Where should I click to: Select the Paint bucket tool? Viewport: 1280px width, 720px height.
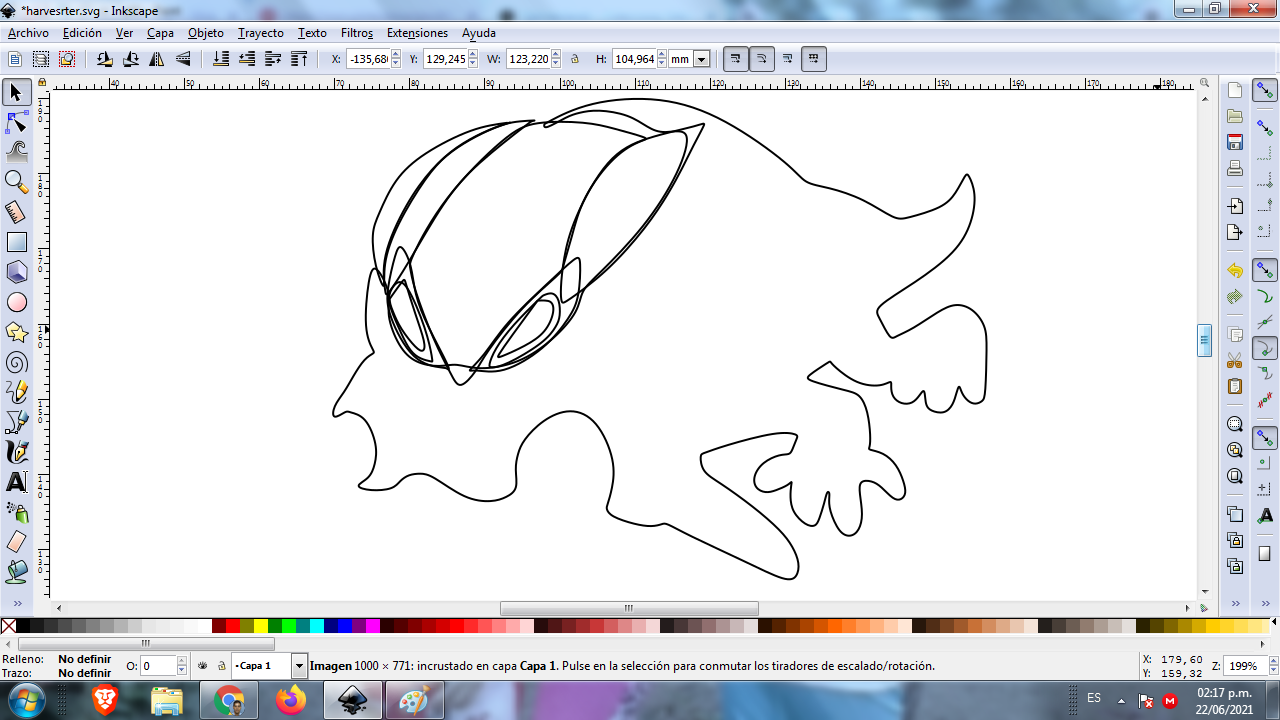click(x=16, y=572)
